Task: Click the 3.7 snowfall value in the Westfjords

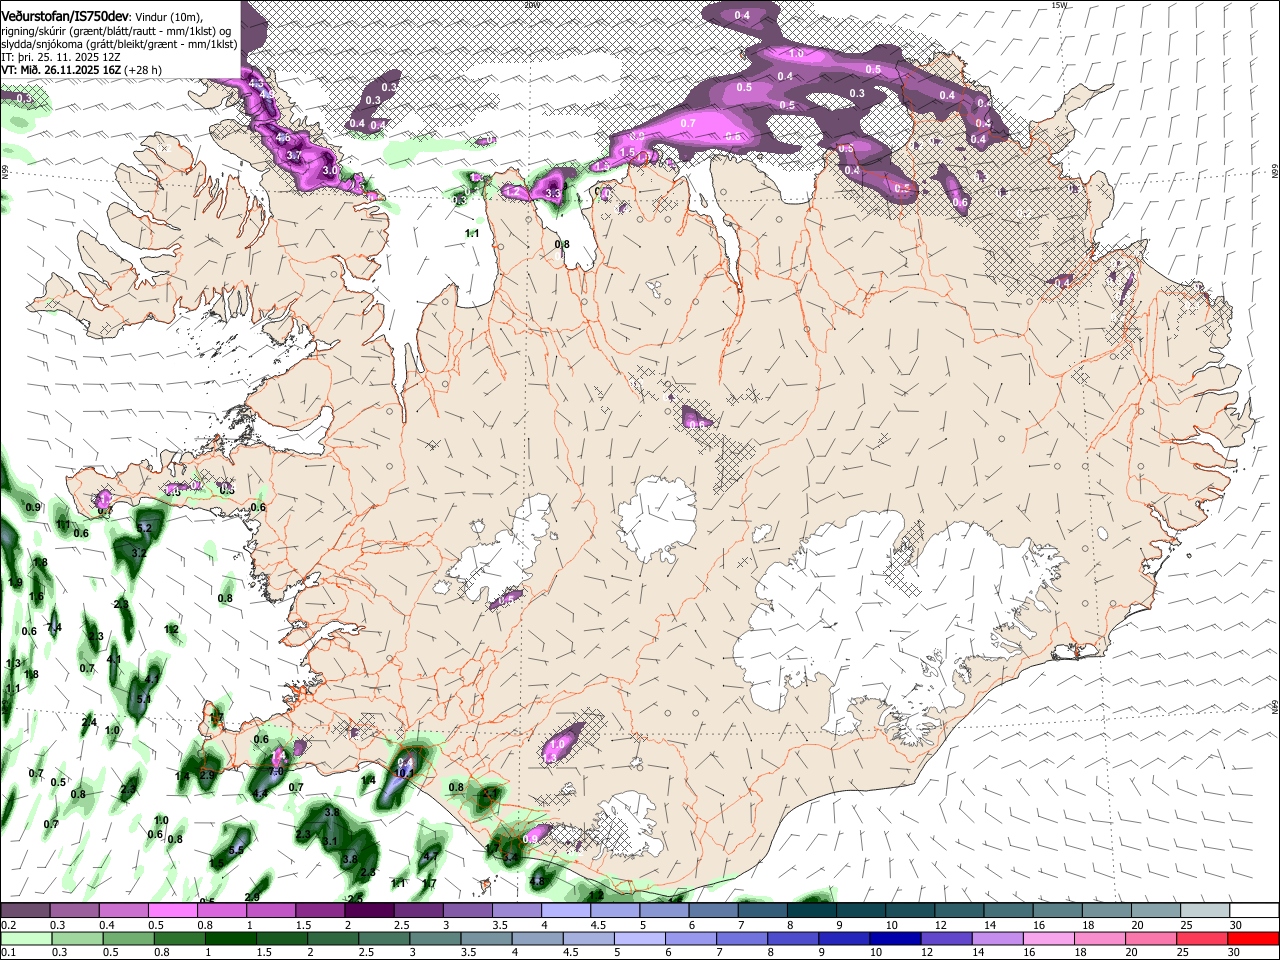Action: point(294,156)
